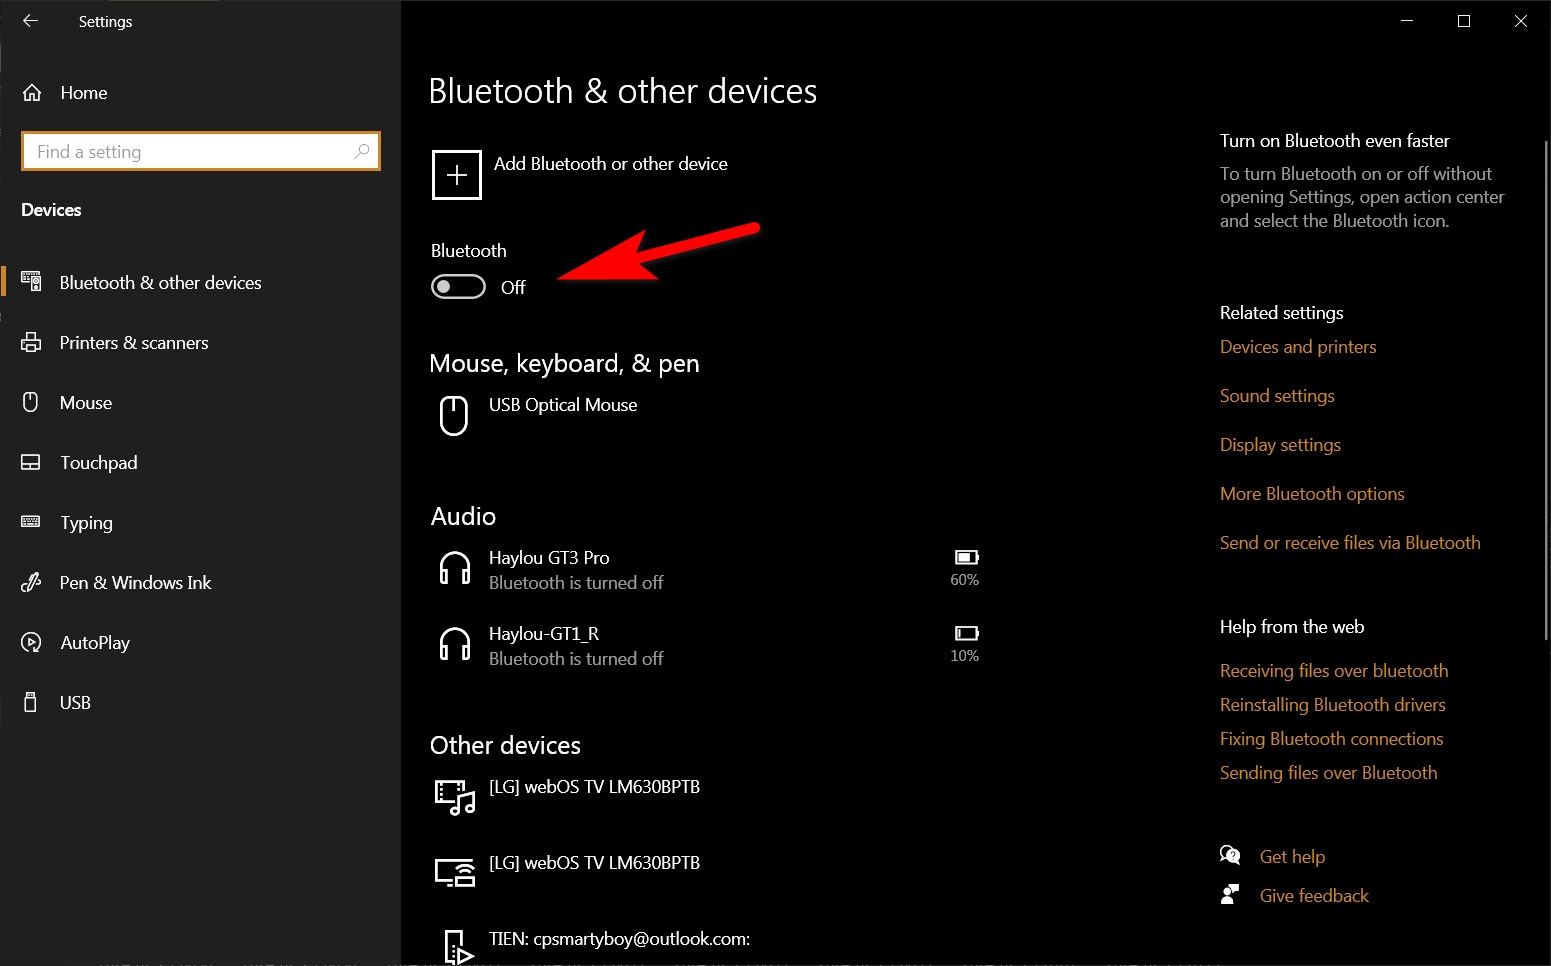Click the Find a setting search box
The height and width of the screenshot is (966, 1551).
point(200,151)
